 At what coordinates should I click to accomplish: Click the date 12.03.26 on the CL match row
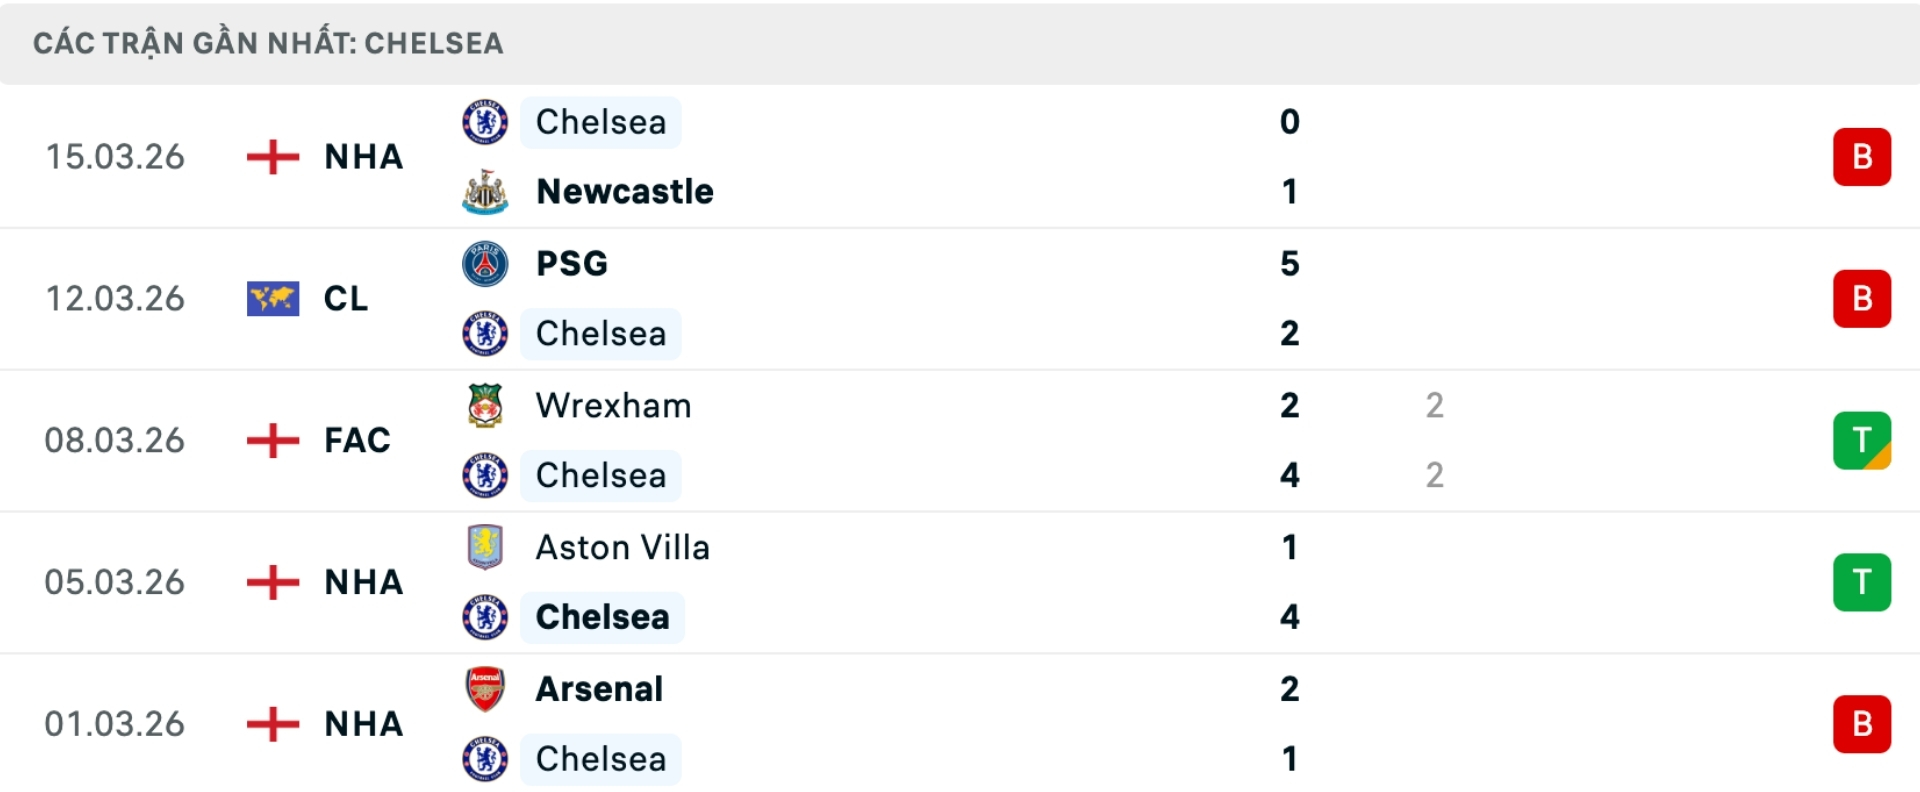pos(115,299)
